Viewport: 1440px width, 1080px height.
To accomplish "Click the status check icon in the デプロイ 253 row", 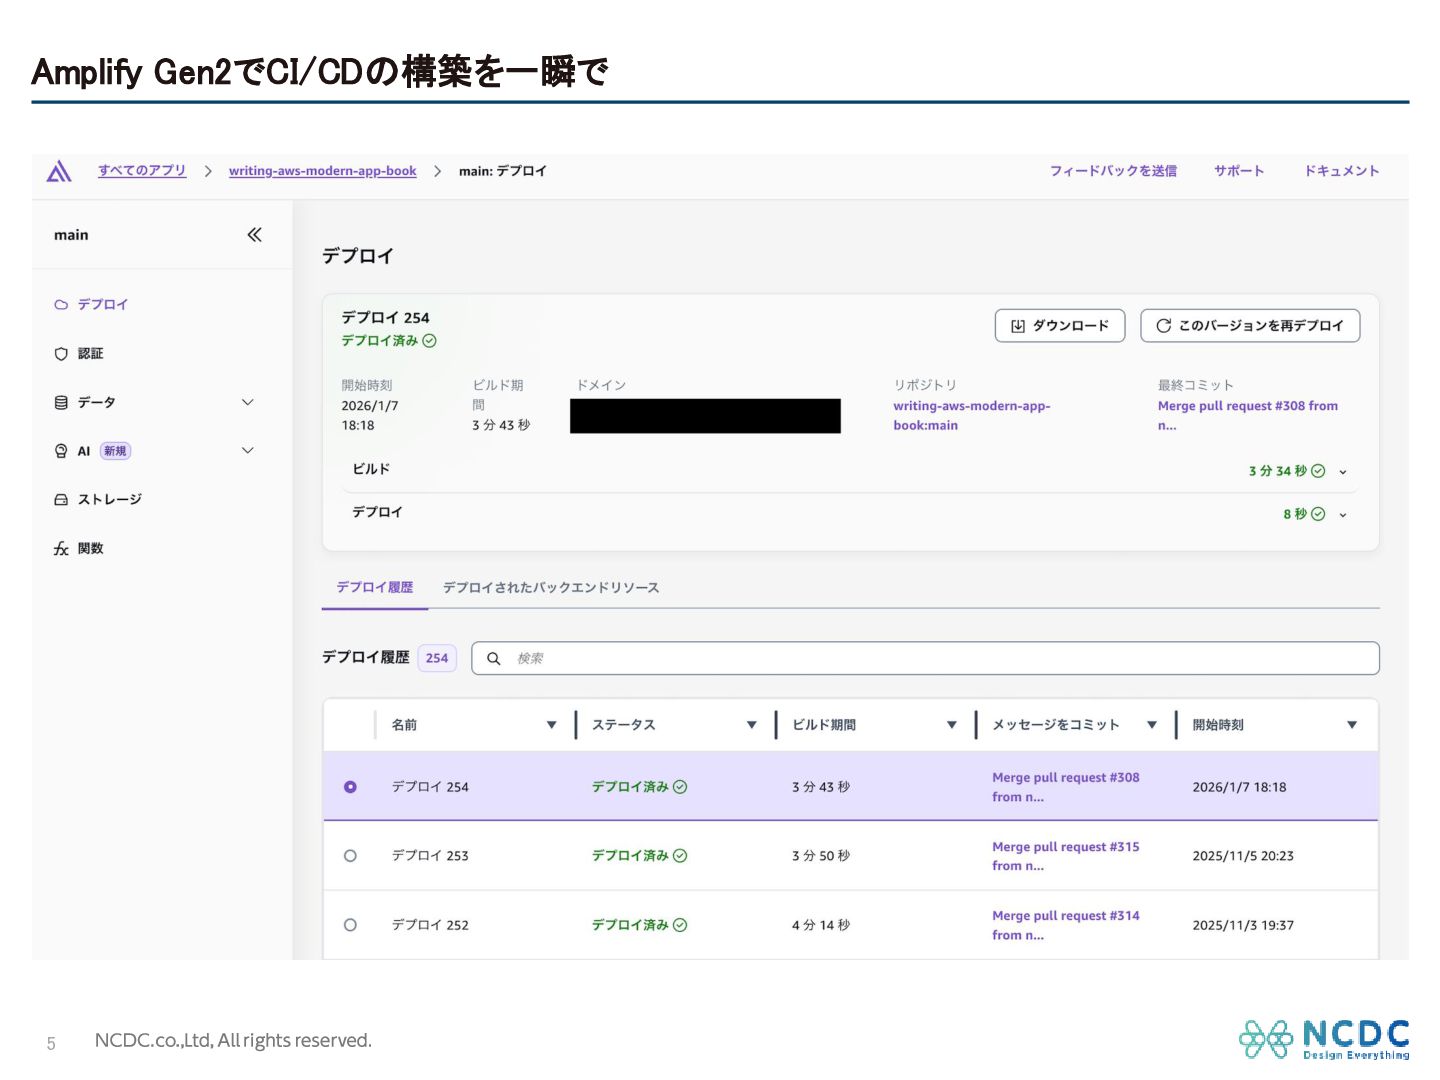I will [680, 856].
